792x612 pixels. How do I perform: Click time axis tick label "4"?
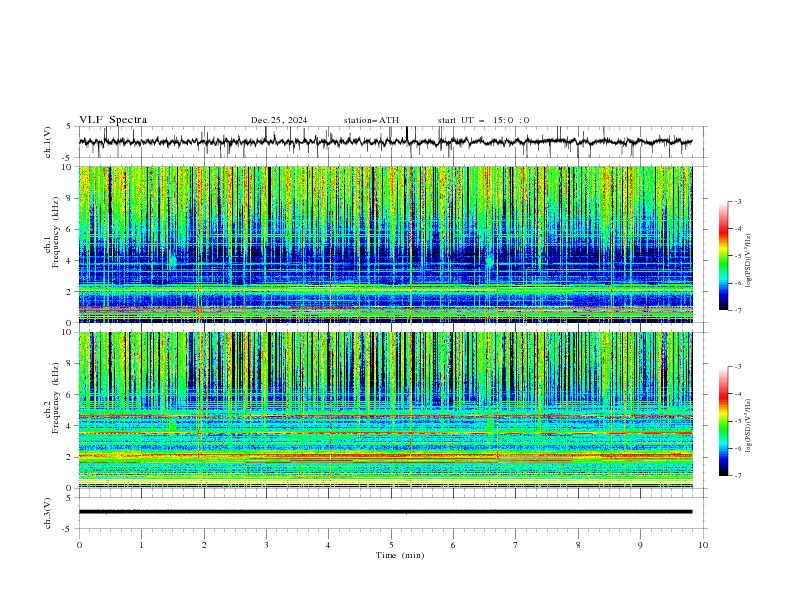click(328, 545)
